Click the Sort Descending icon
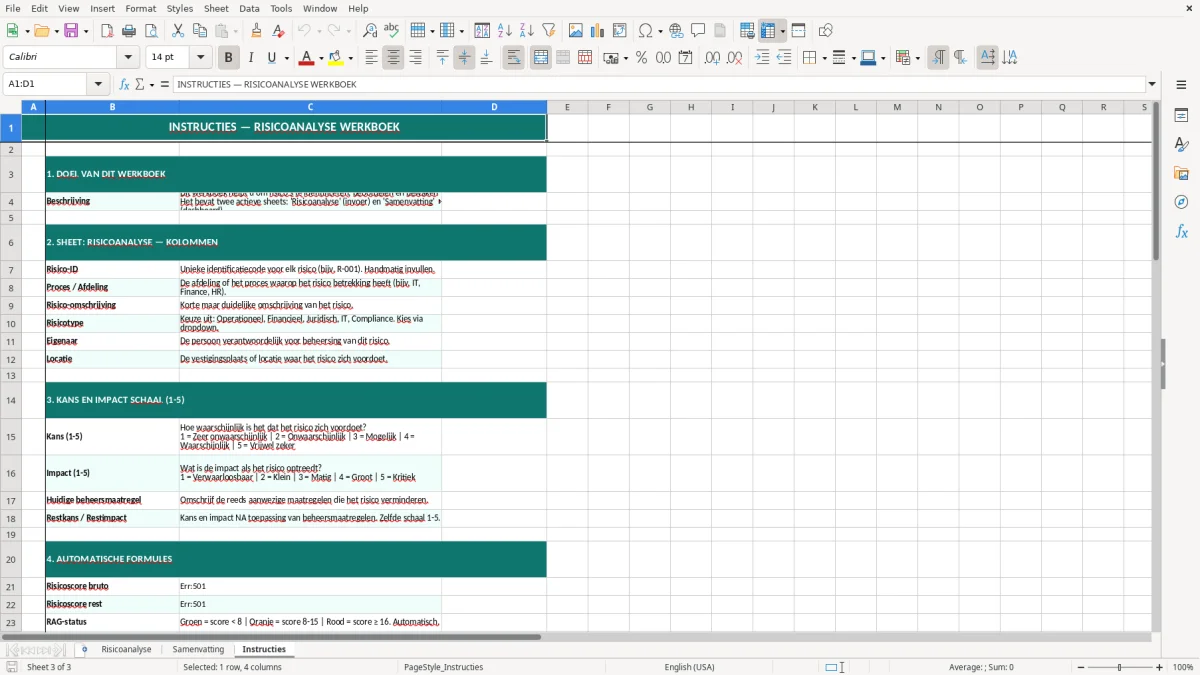The height and width of the screenshot is (675, 1200). click(526, 31)
